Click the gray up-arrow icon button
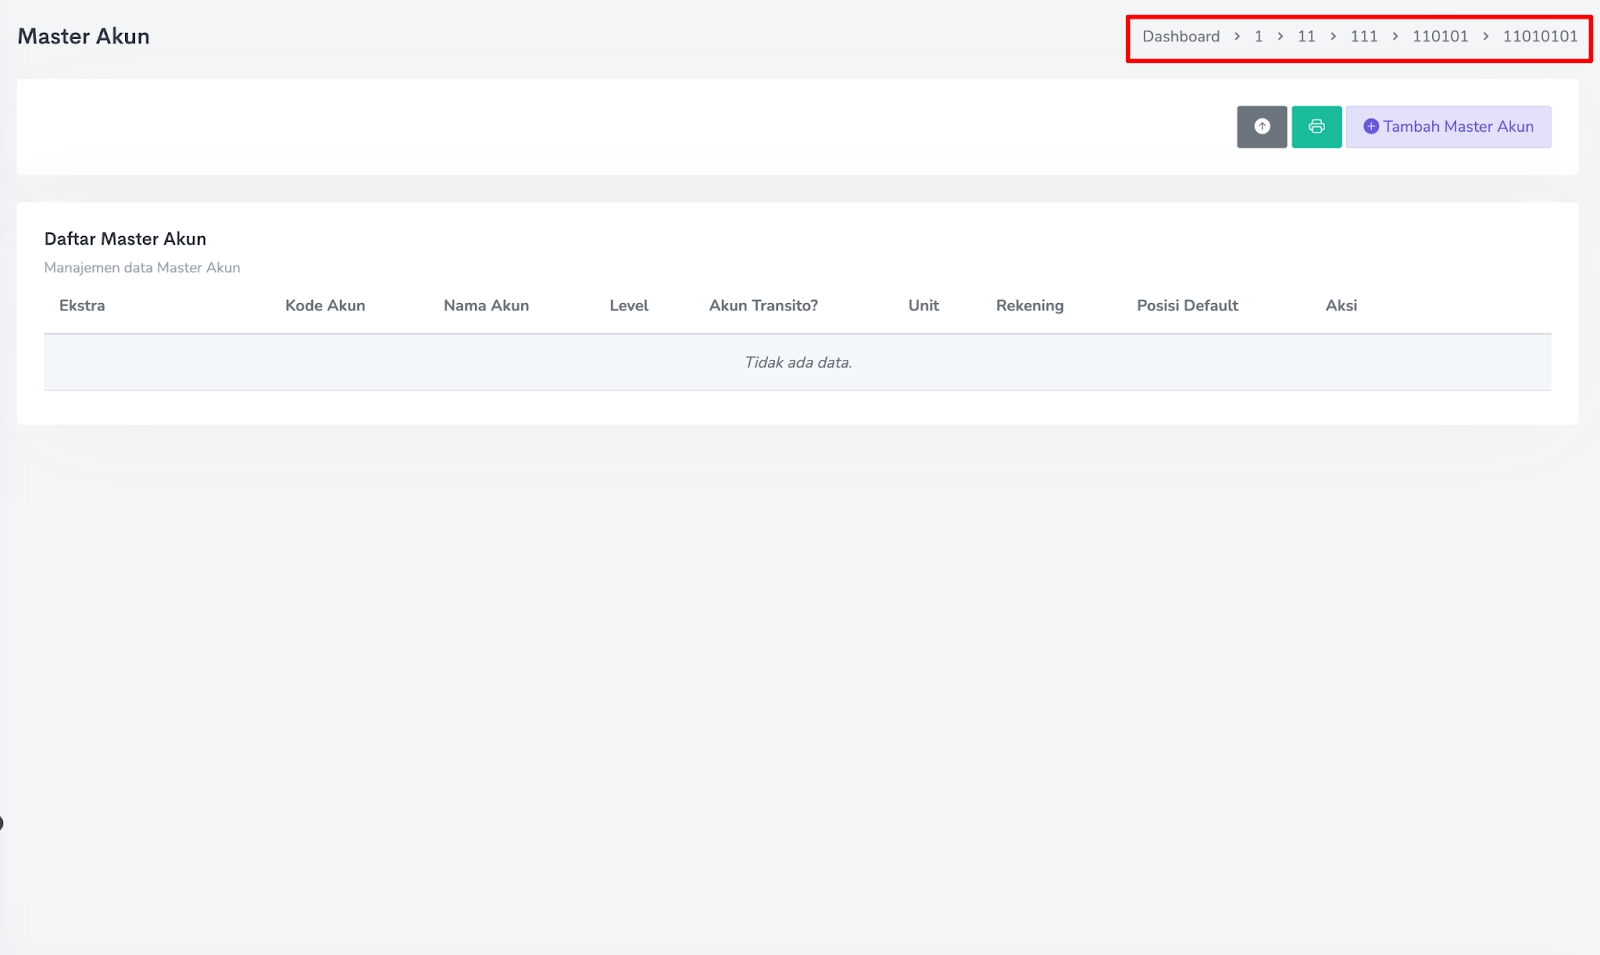The image size is (1600, 955). (x=1261, y=127)
